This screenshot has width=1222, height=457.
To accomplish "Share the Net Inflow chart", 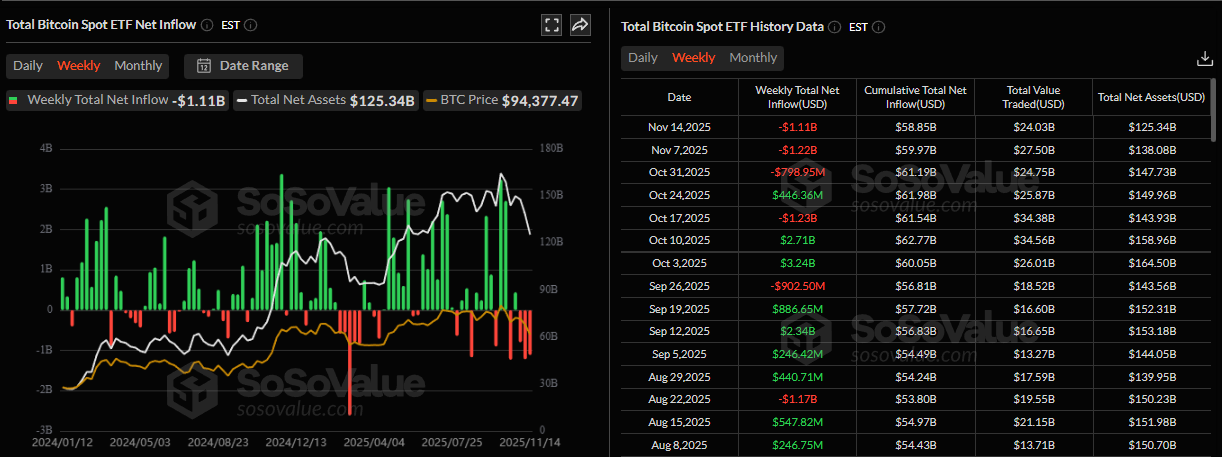I will (580, 26).
